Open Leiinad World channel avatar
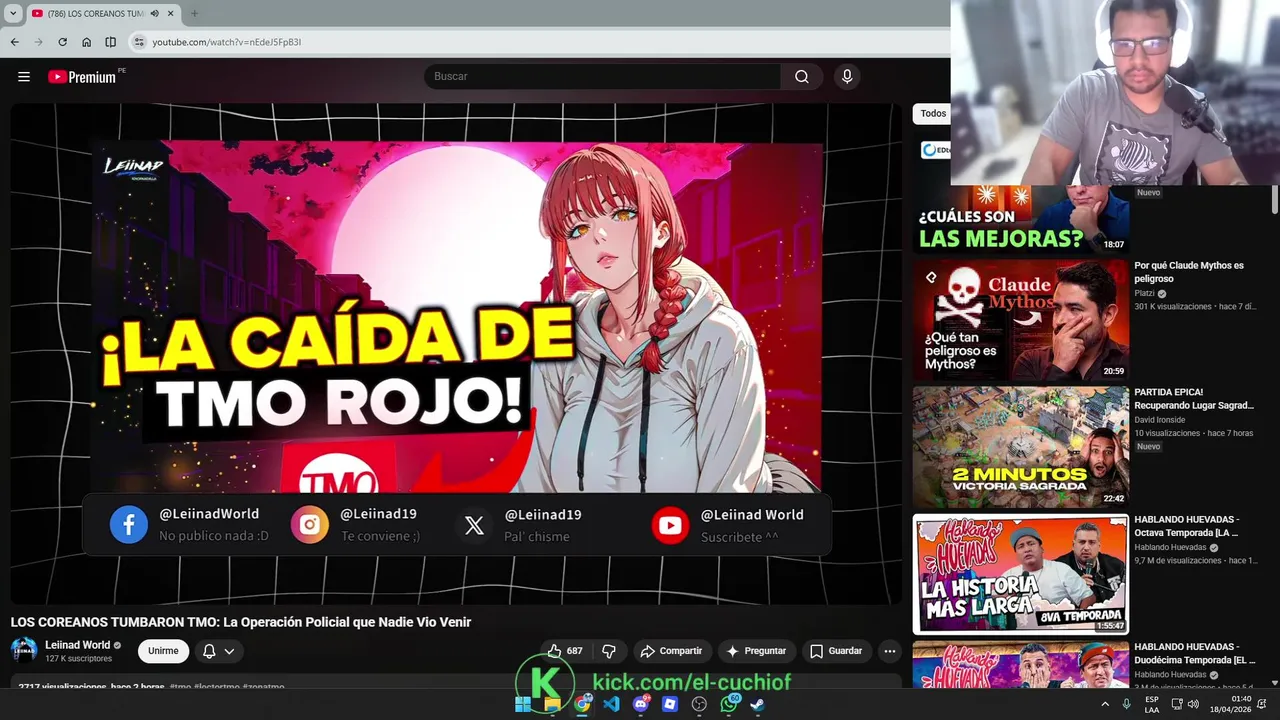This screenshot has height=720, width=1280. pyautogui.click(x=24, y=650)
